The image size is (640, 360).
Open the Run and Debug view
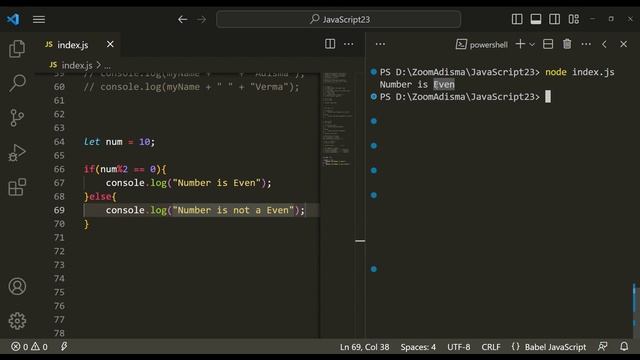17,153
